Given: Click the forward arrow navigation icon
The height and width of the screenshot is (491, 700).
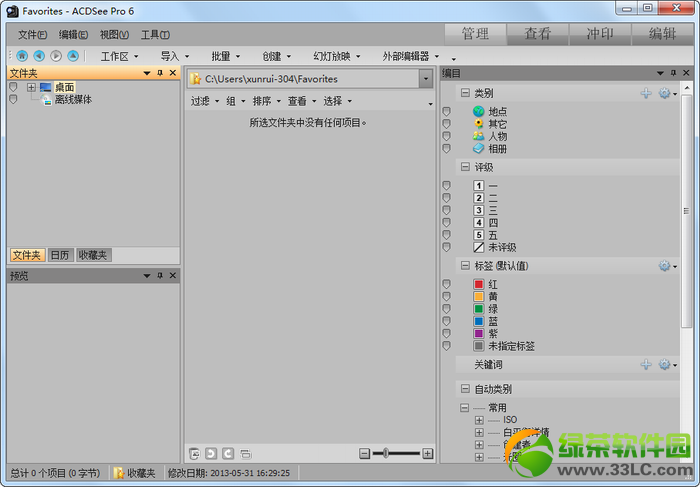Looking at the screenshot, I should [56, 56].
